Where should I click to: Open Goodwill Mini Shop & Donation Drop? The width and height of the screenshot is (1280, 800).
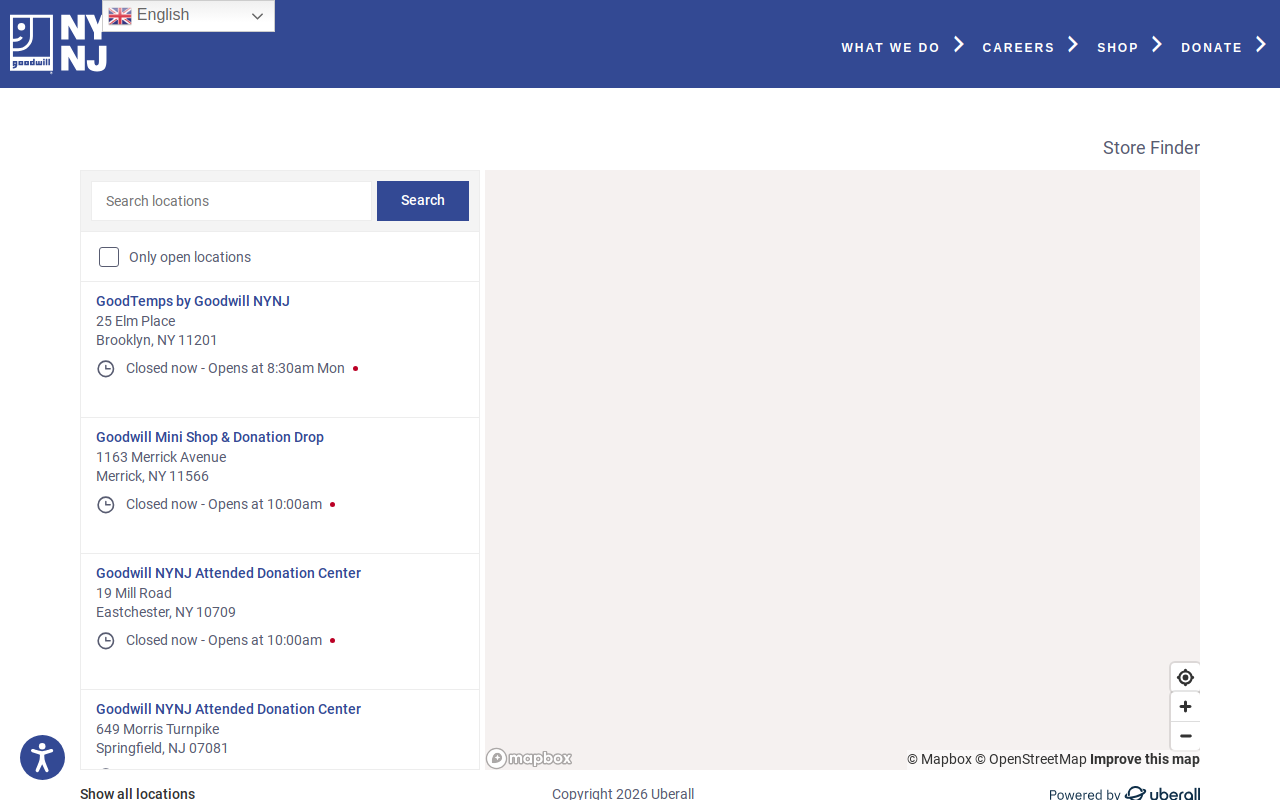click(x=210, y=437)
